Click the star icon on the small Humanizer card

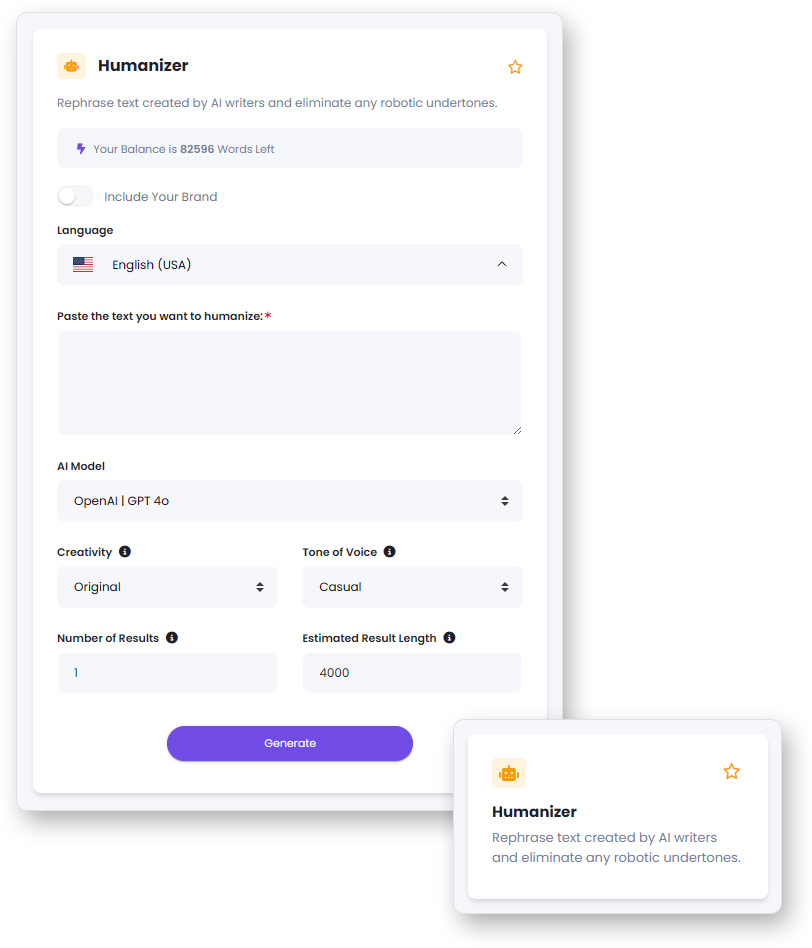(731, 772)
